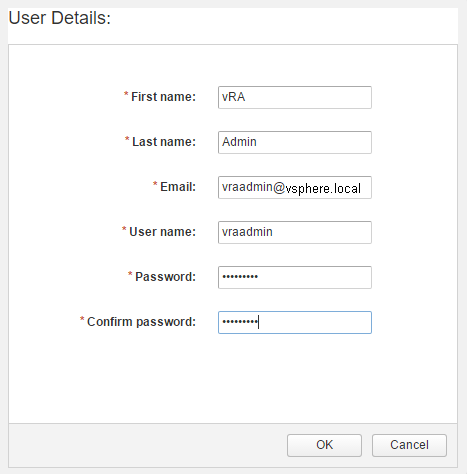Select the Last name input box
The height and width of the screenshot is (474, 467).
pos(295,142)
